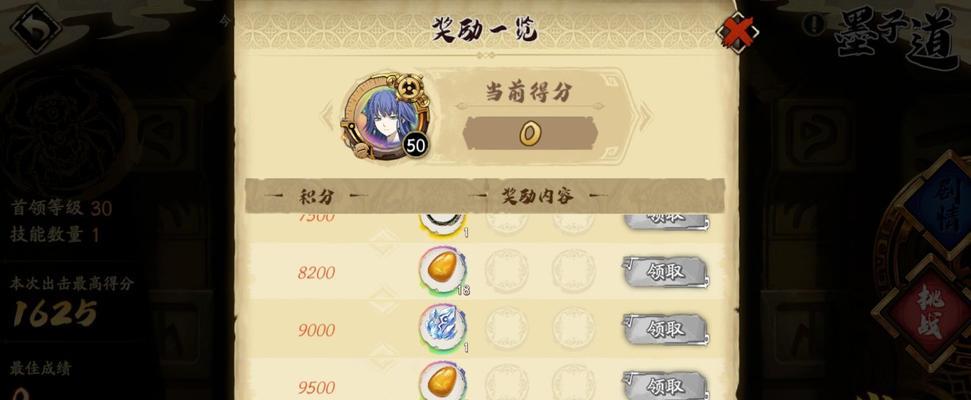Claim the 9000 points reward
The width and height of the screenshot is (971, 400).
pos(665,329)
